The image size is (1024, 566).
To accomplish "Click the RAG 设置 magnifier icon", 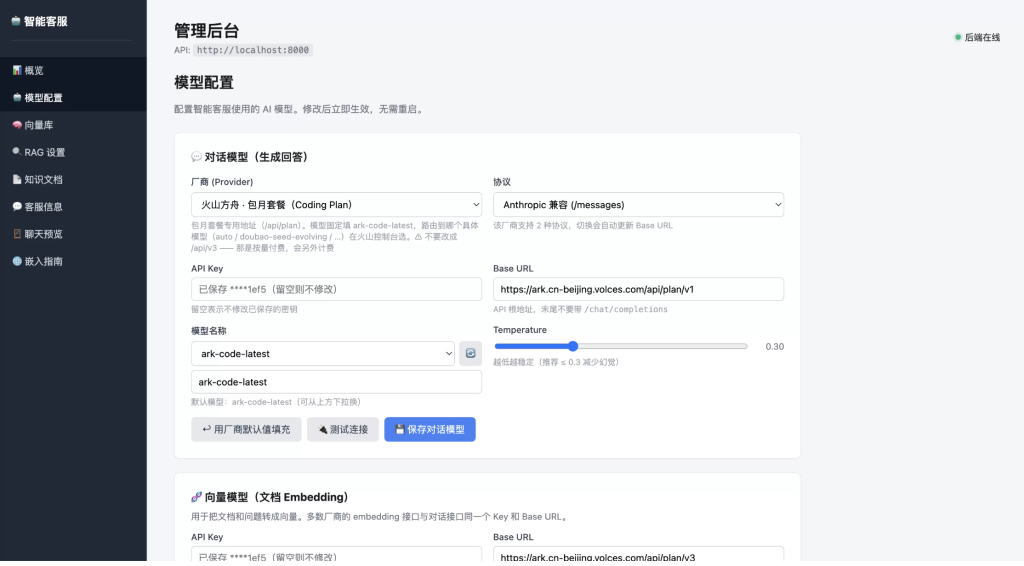I will tap(17, 151).
